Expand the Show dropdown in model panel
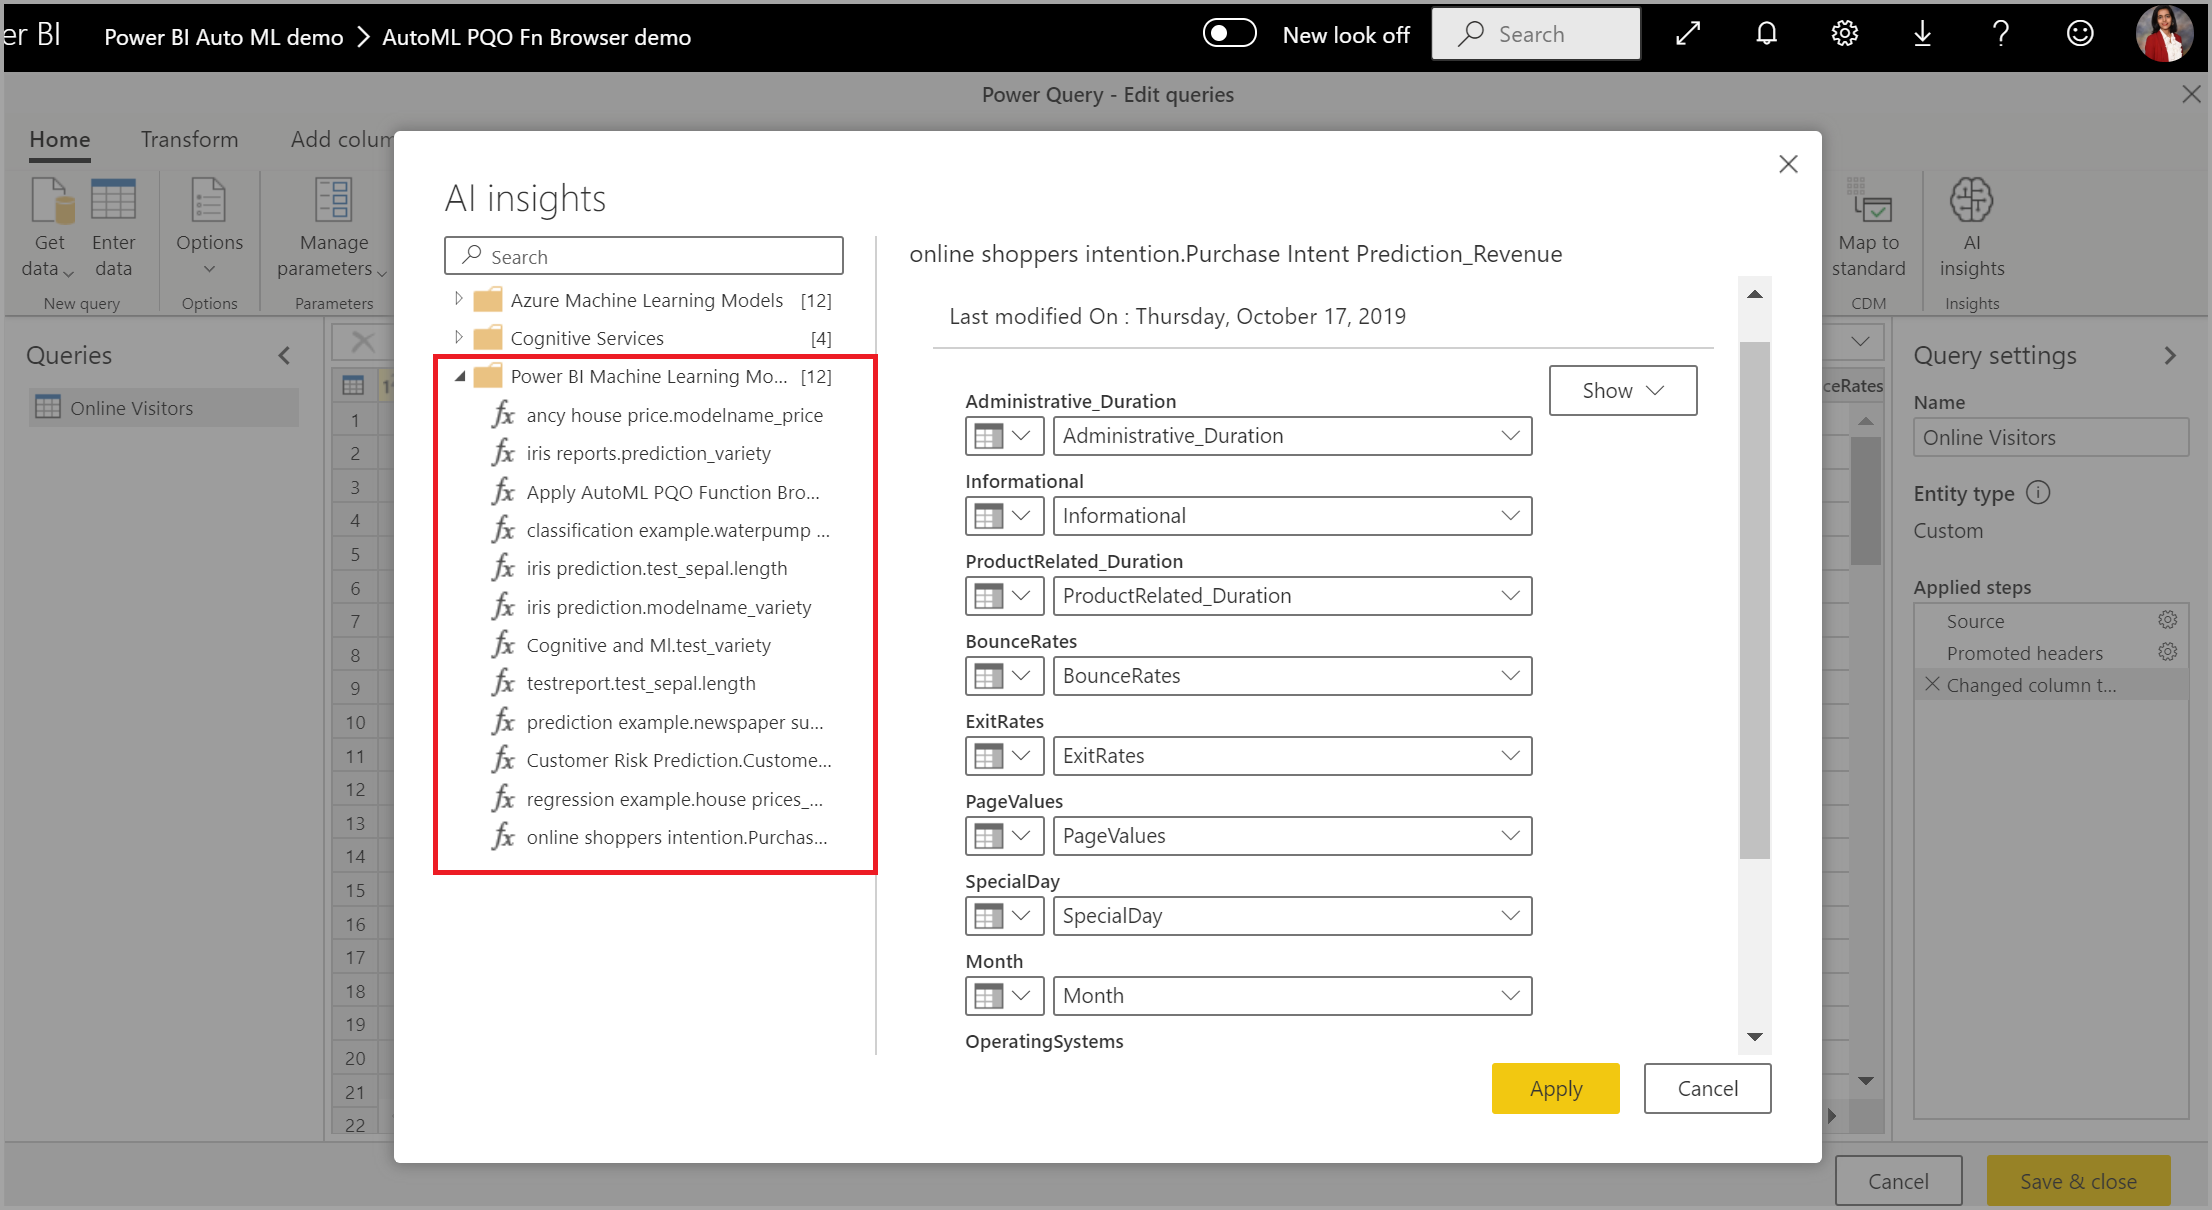 tap(1622, 390)
